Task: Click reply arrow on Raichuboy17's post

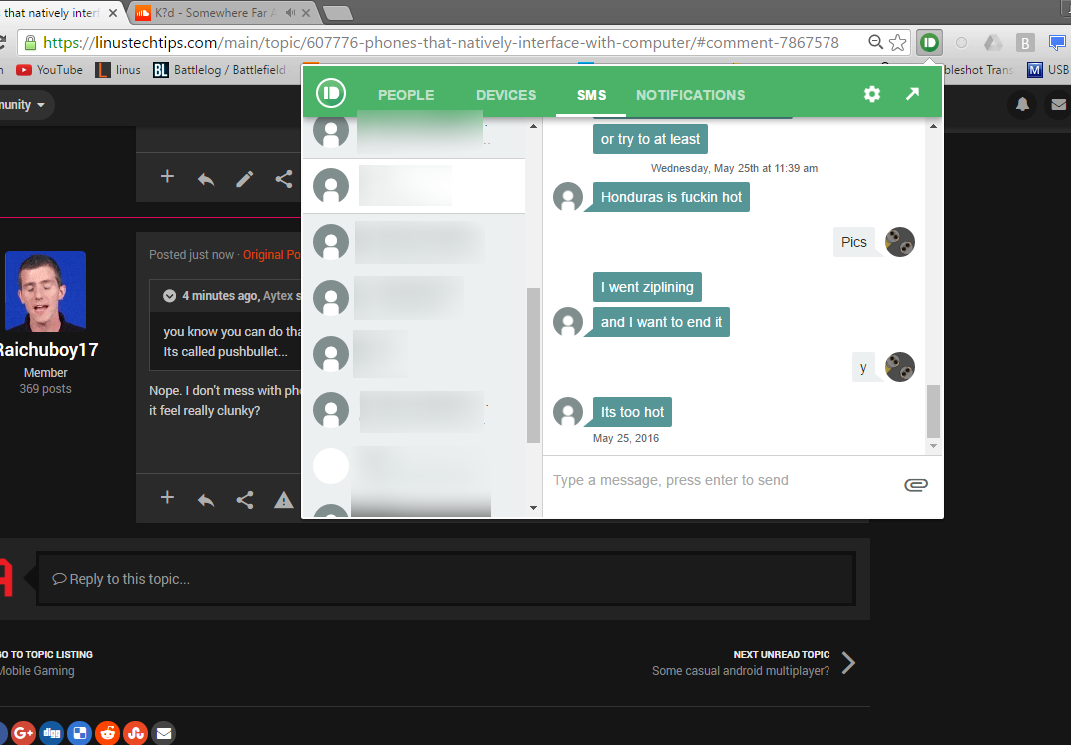Action: tap(206, 500)
